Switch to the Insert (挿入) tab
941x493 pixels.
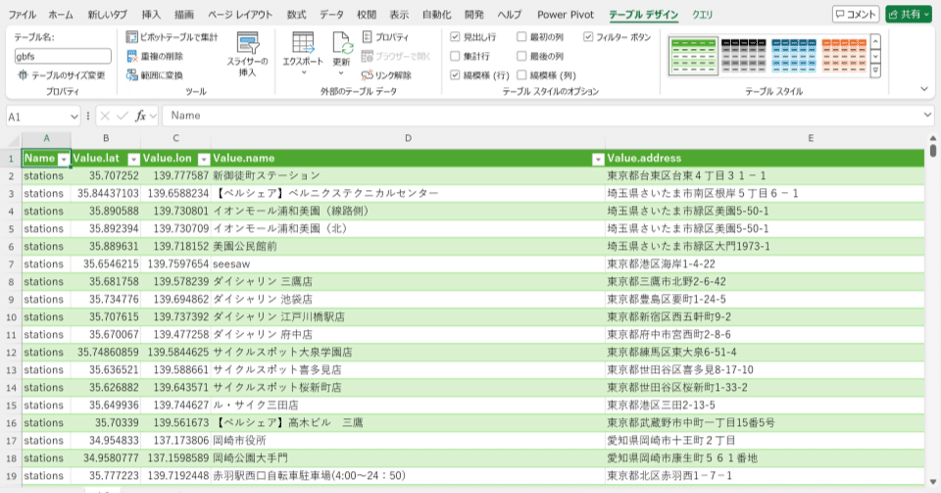151,15
